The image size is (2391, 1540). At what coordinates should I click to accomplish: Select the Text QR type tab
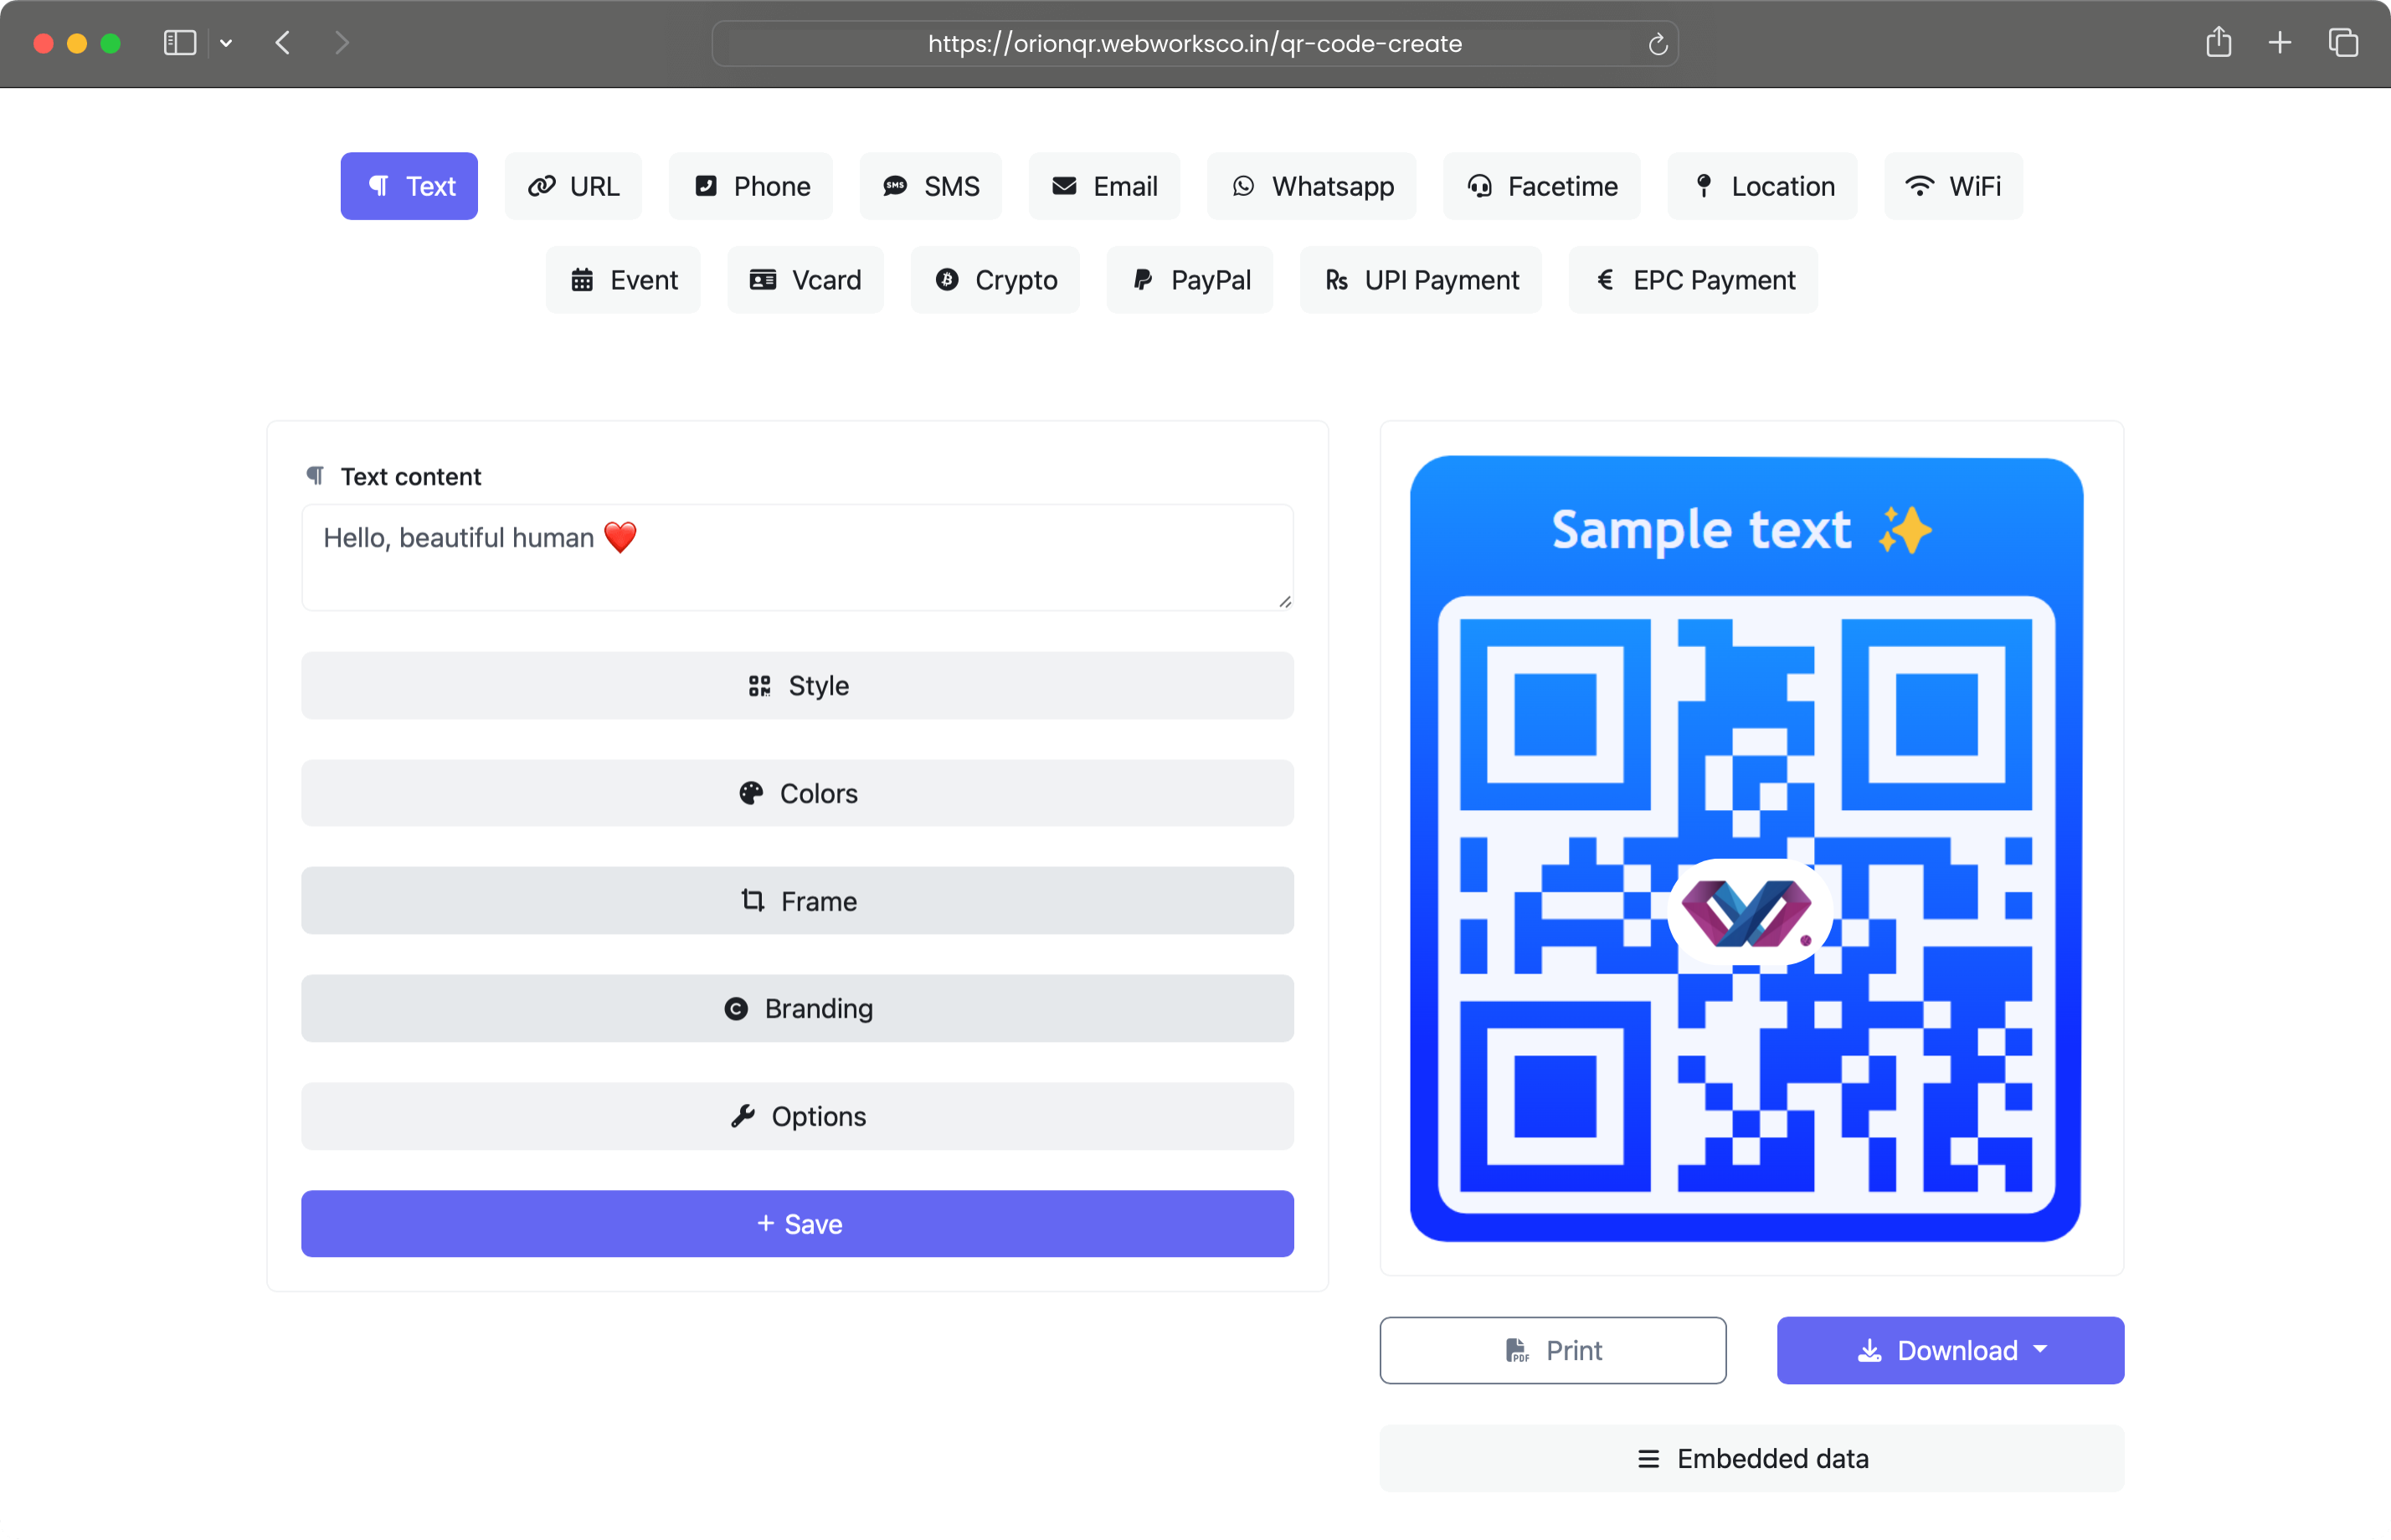(409, 186)
